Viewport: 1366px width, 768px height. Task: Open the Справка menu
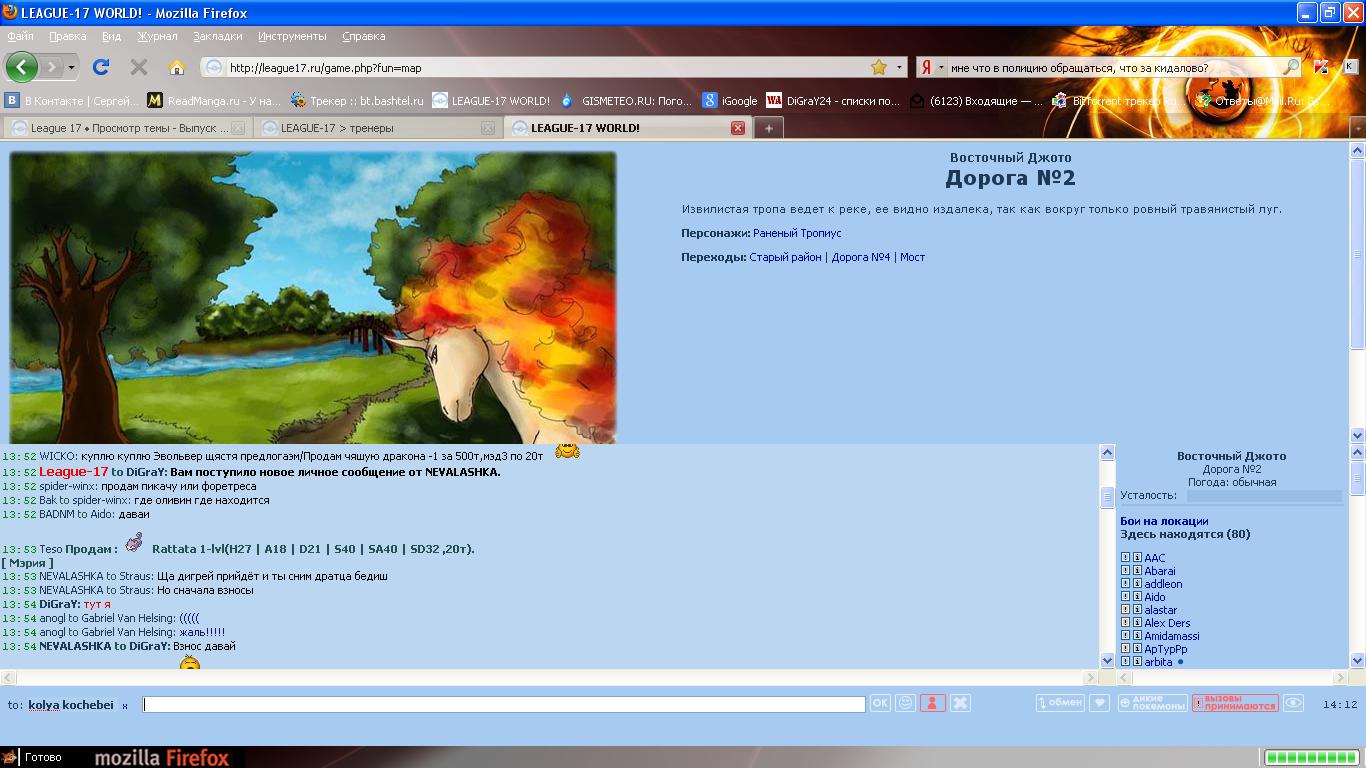[363, 36]
